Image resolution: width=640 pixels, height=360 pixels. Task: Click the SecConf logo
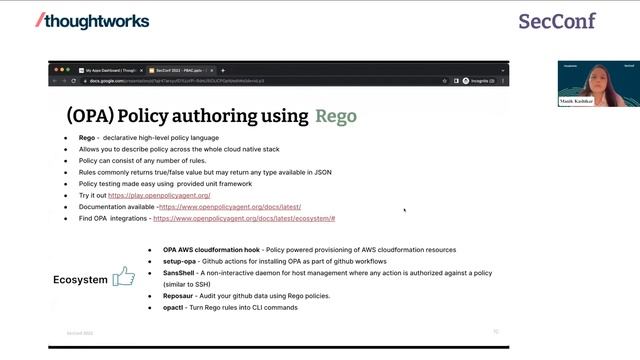557,21
